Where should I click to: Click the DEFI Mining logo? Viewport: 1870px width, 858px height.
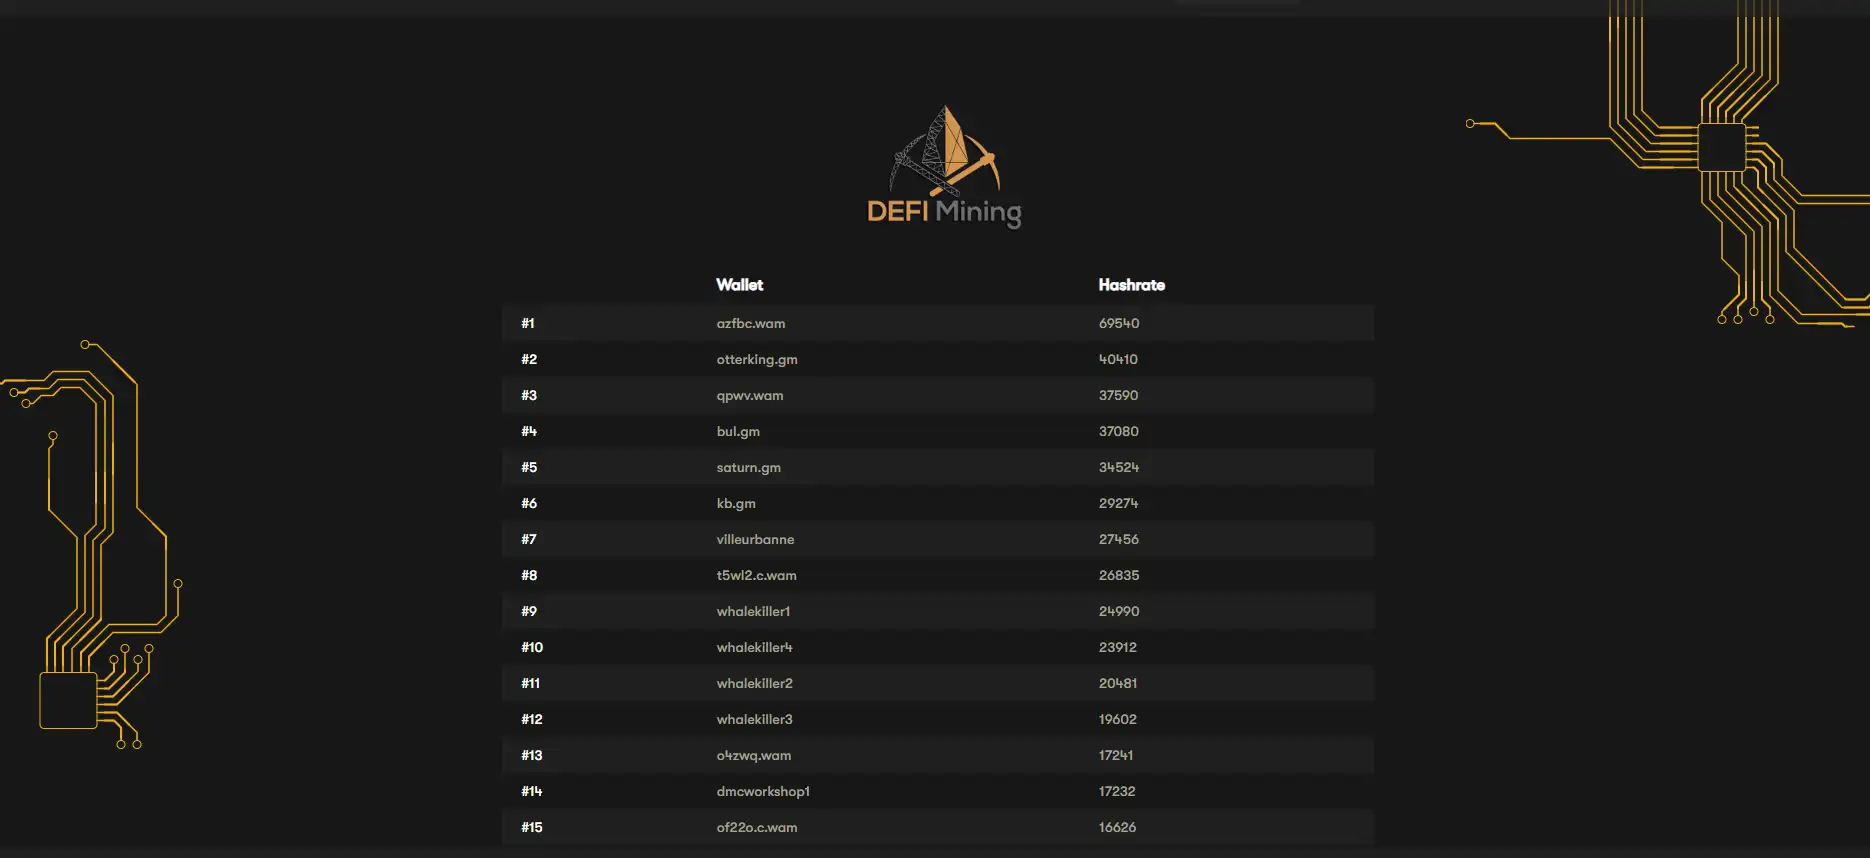(944, 168)
